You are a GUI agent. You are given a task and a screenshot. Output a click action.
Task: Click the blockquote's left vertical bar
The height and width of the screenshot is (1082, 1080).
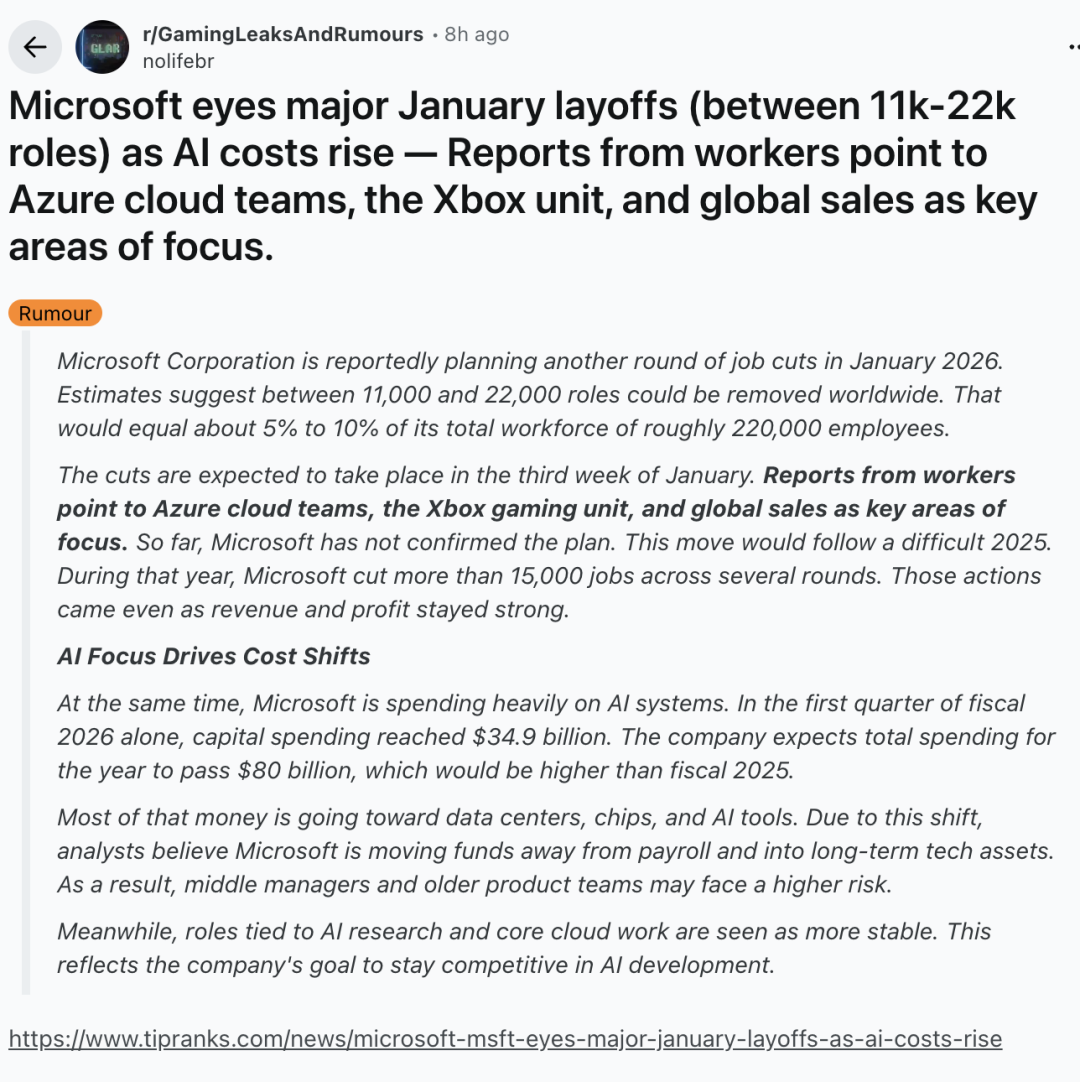pos(26,660)
